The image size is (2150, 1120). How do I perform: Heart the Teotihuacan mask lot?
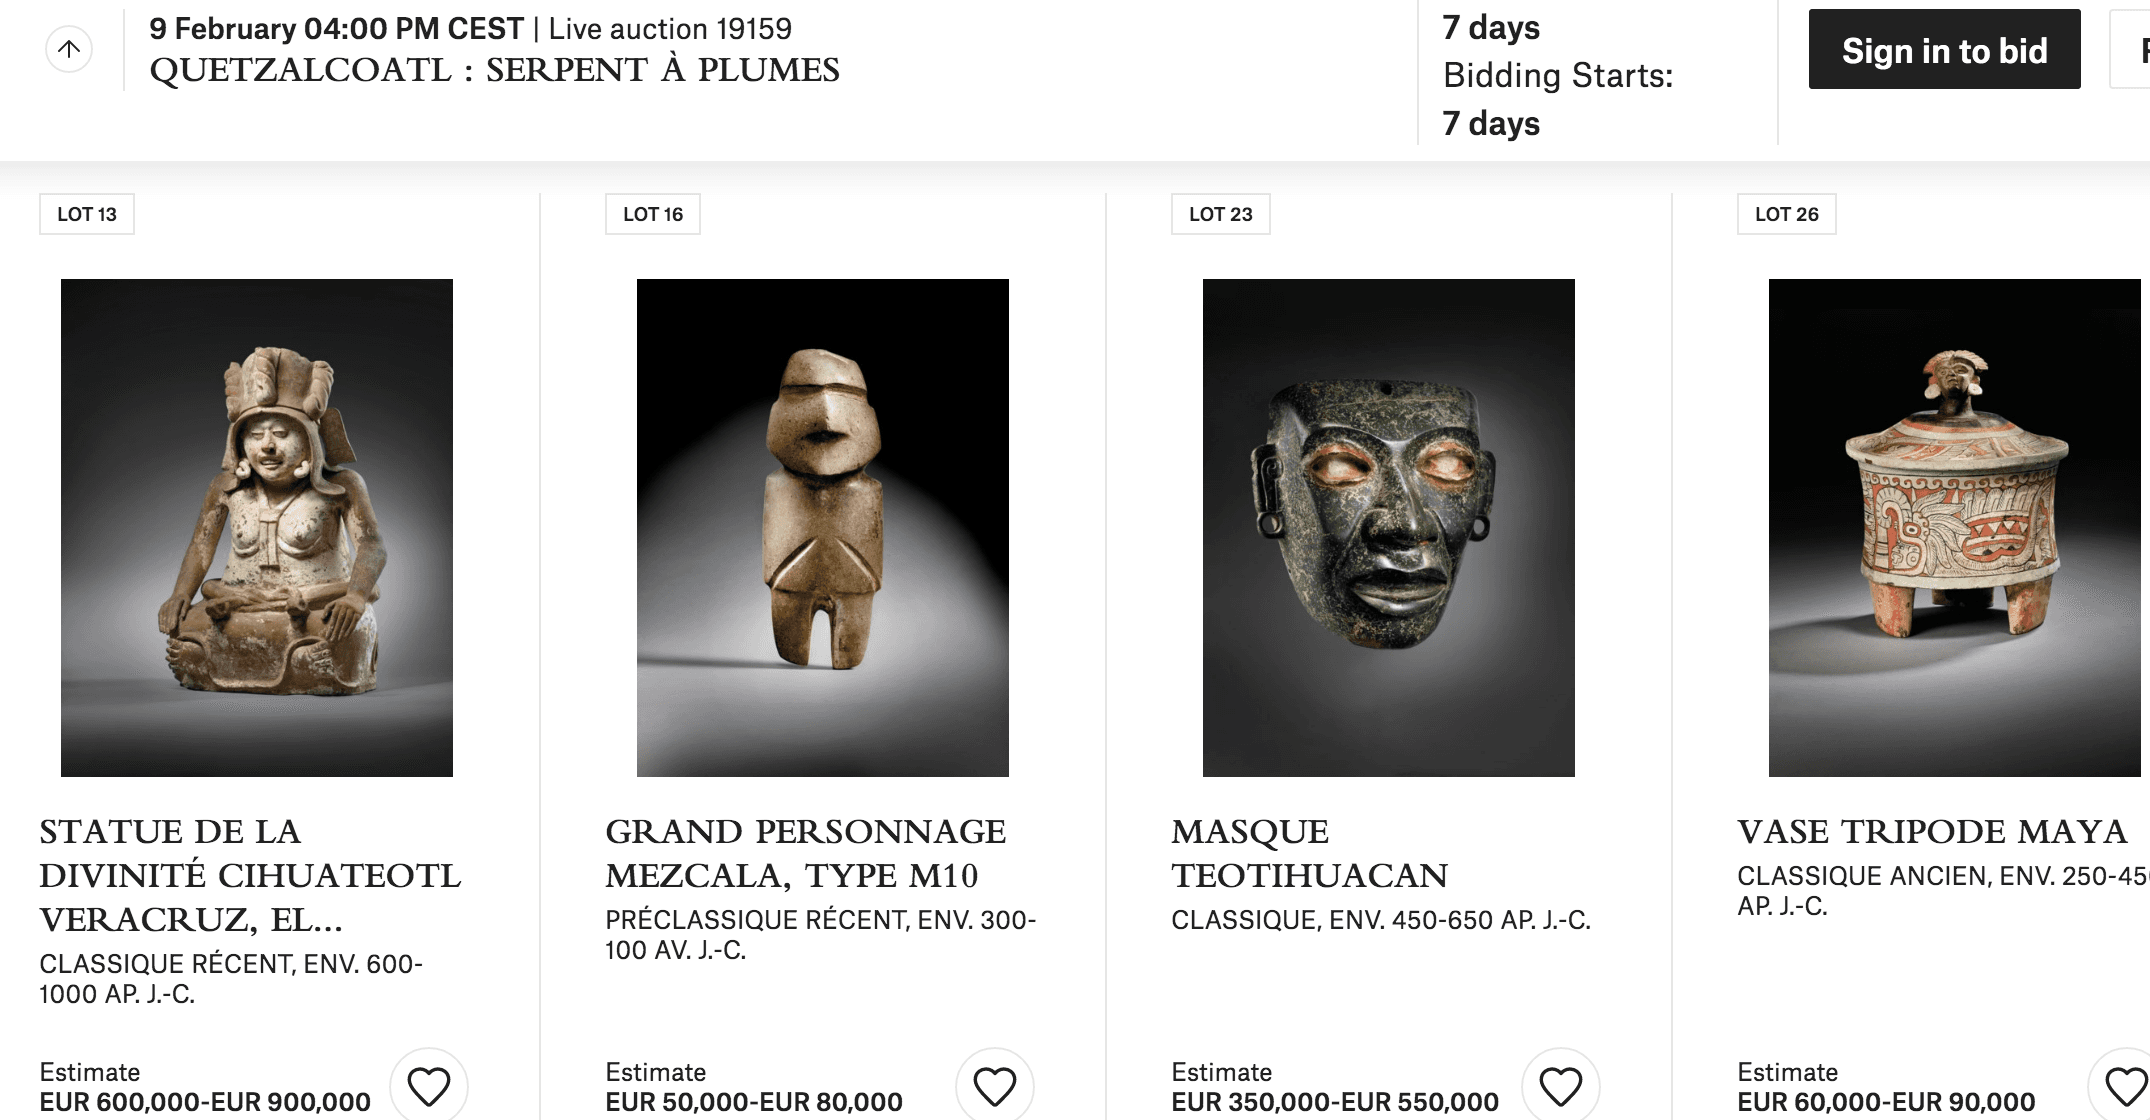pyautogui.click(x=1561, y=1086)
